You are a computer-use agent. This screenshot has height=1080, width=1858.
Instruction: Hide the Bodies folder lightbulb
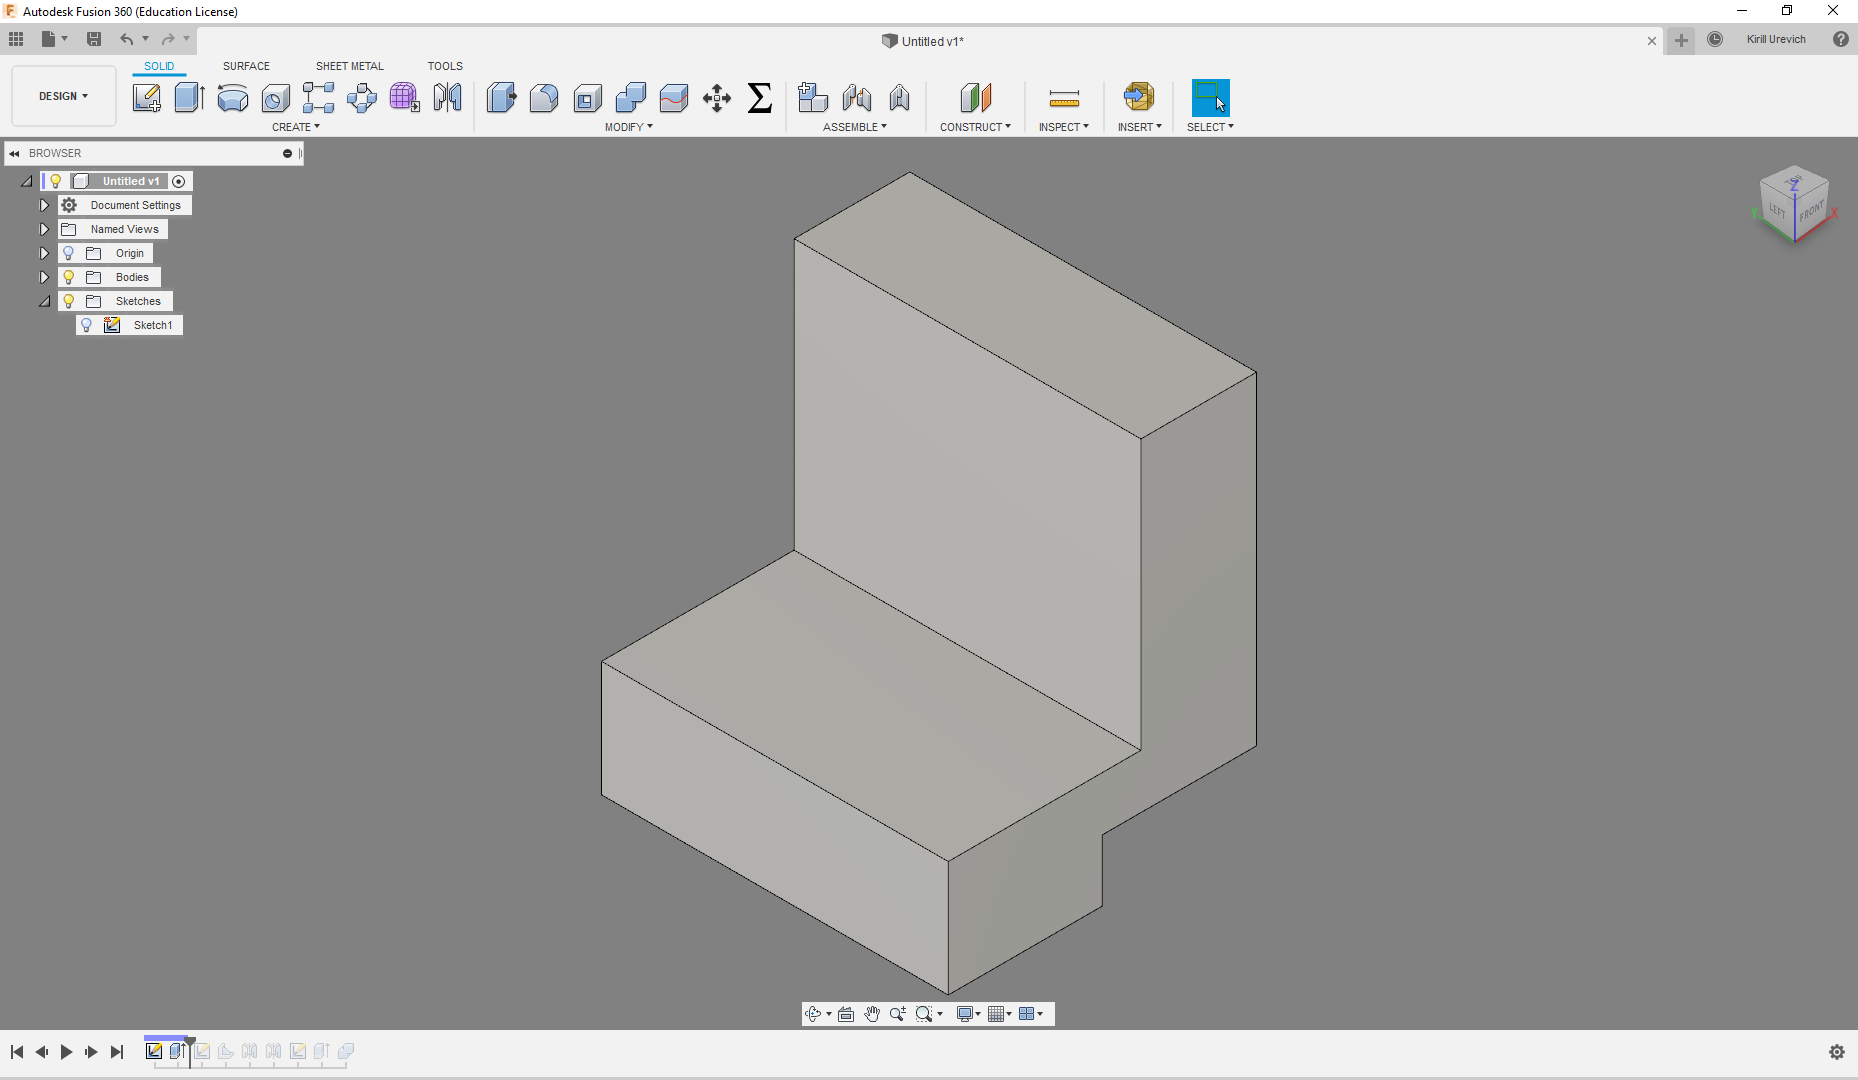click(69, 277)
